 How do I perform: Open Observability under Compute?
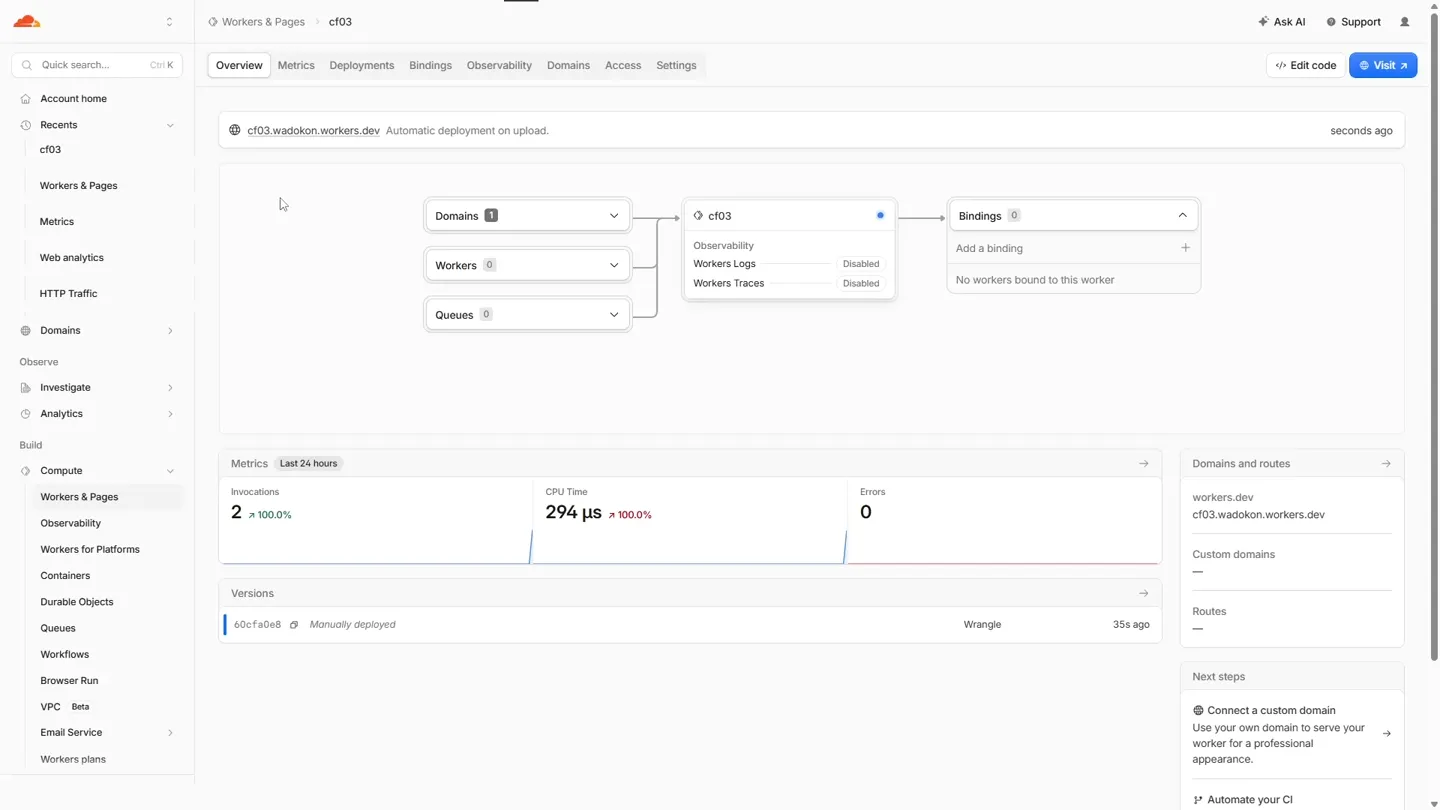point(70,523)
